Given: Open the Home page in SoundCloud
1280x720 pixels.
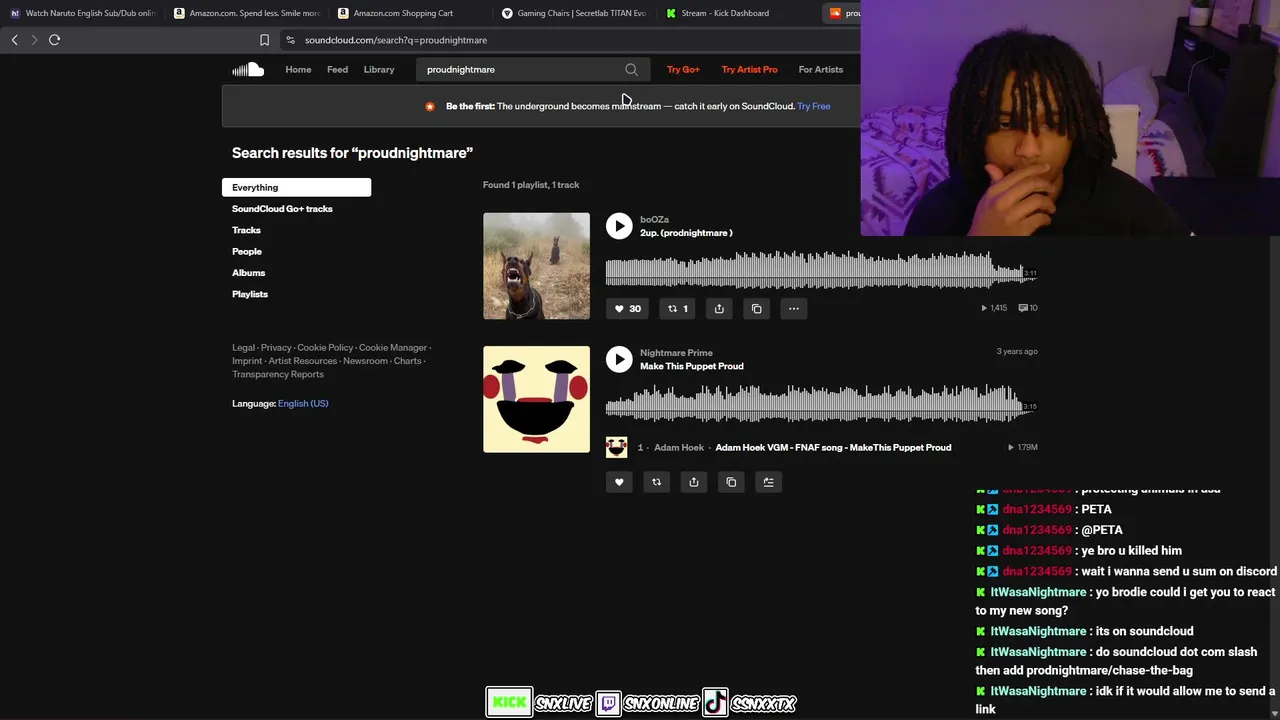Looking at the screenshot, I should coord(298,69).
